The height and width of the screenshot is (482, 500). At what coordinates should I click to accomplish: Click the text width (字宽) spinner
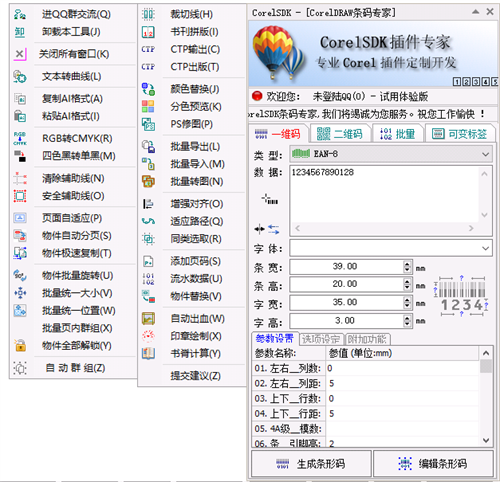tap(407, 303)
